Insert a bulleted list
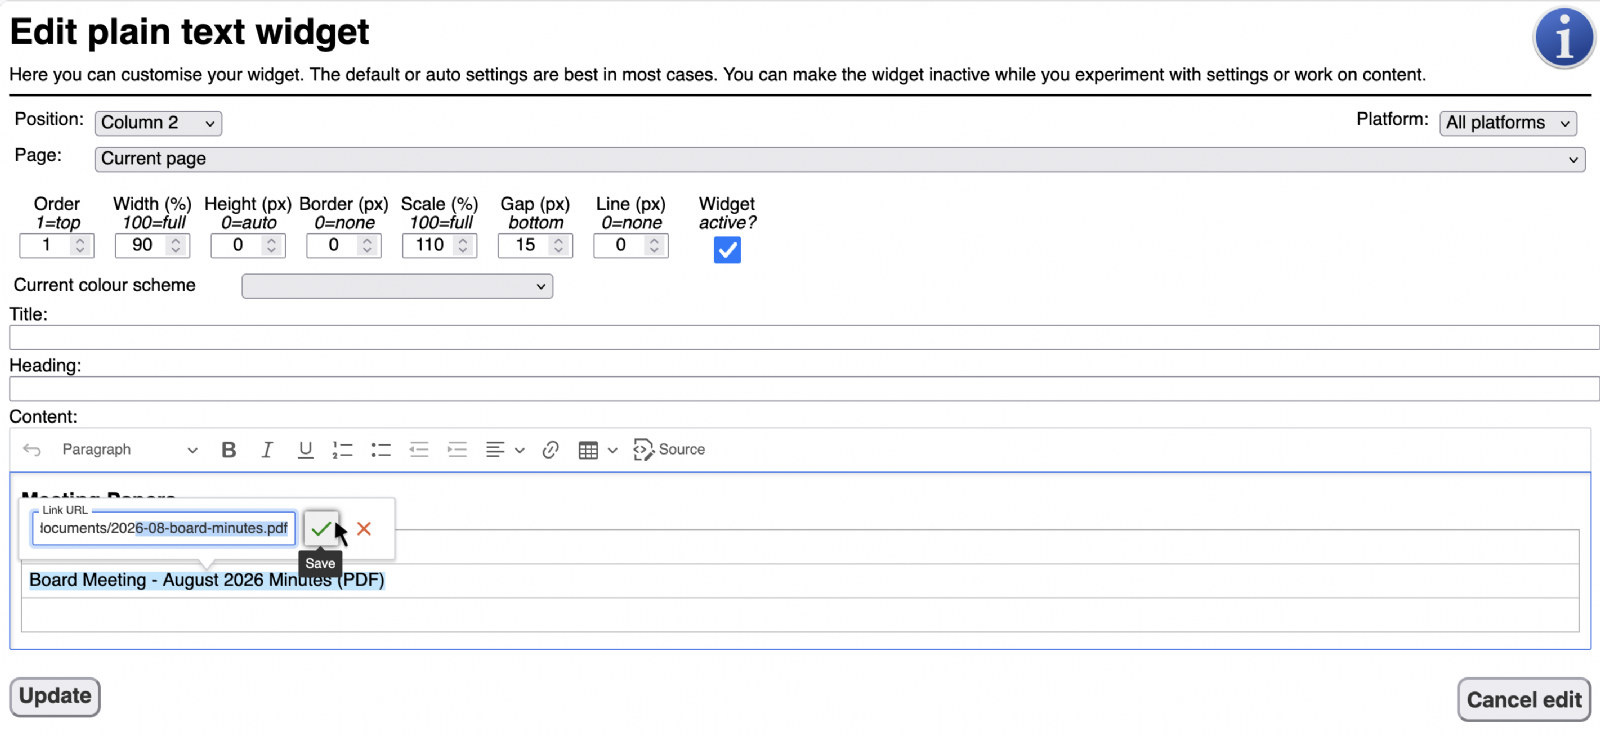1600x736 pixels. point(381,450)
